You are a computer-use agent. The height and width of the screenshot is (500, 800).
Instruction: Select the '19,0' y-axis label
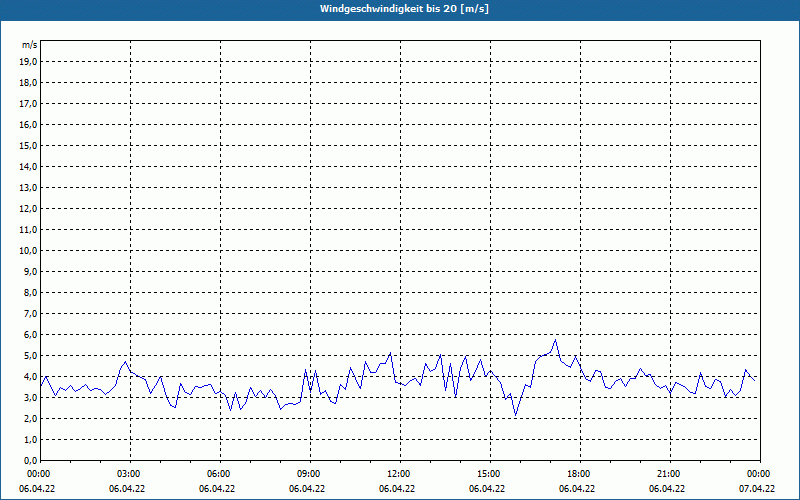click(28, 62)
